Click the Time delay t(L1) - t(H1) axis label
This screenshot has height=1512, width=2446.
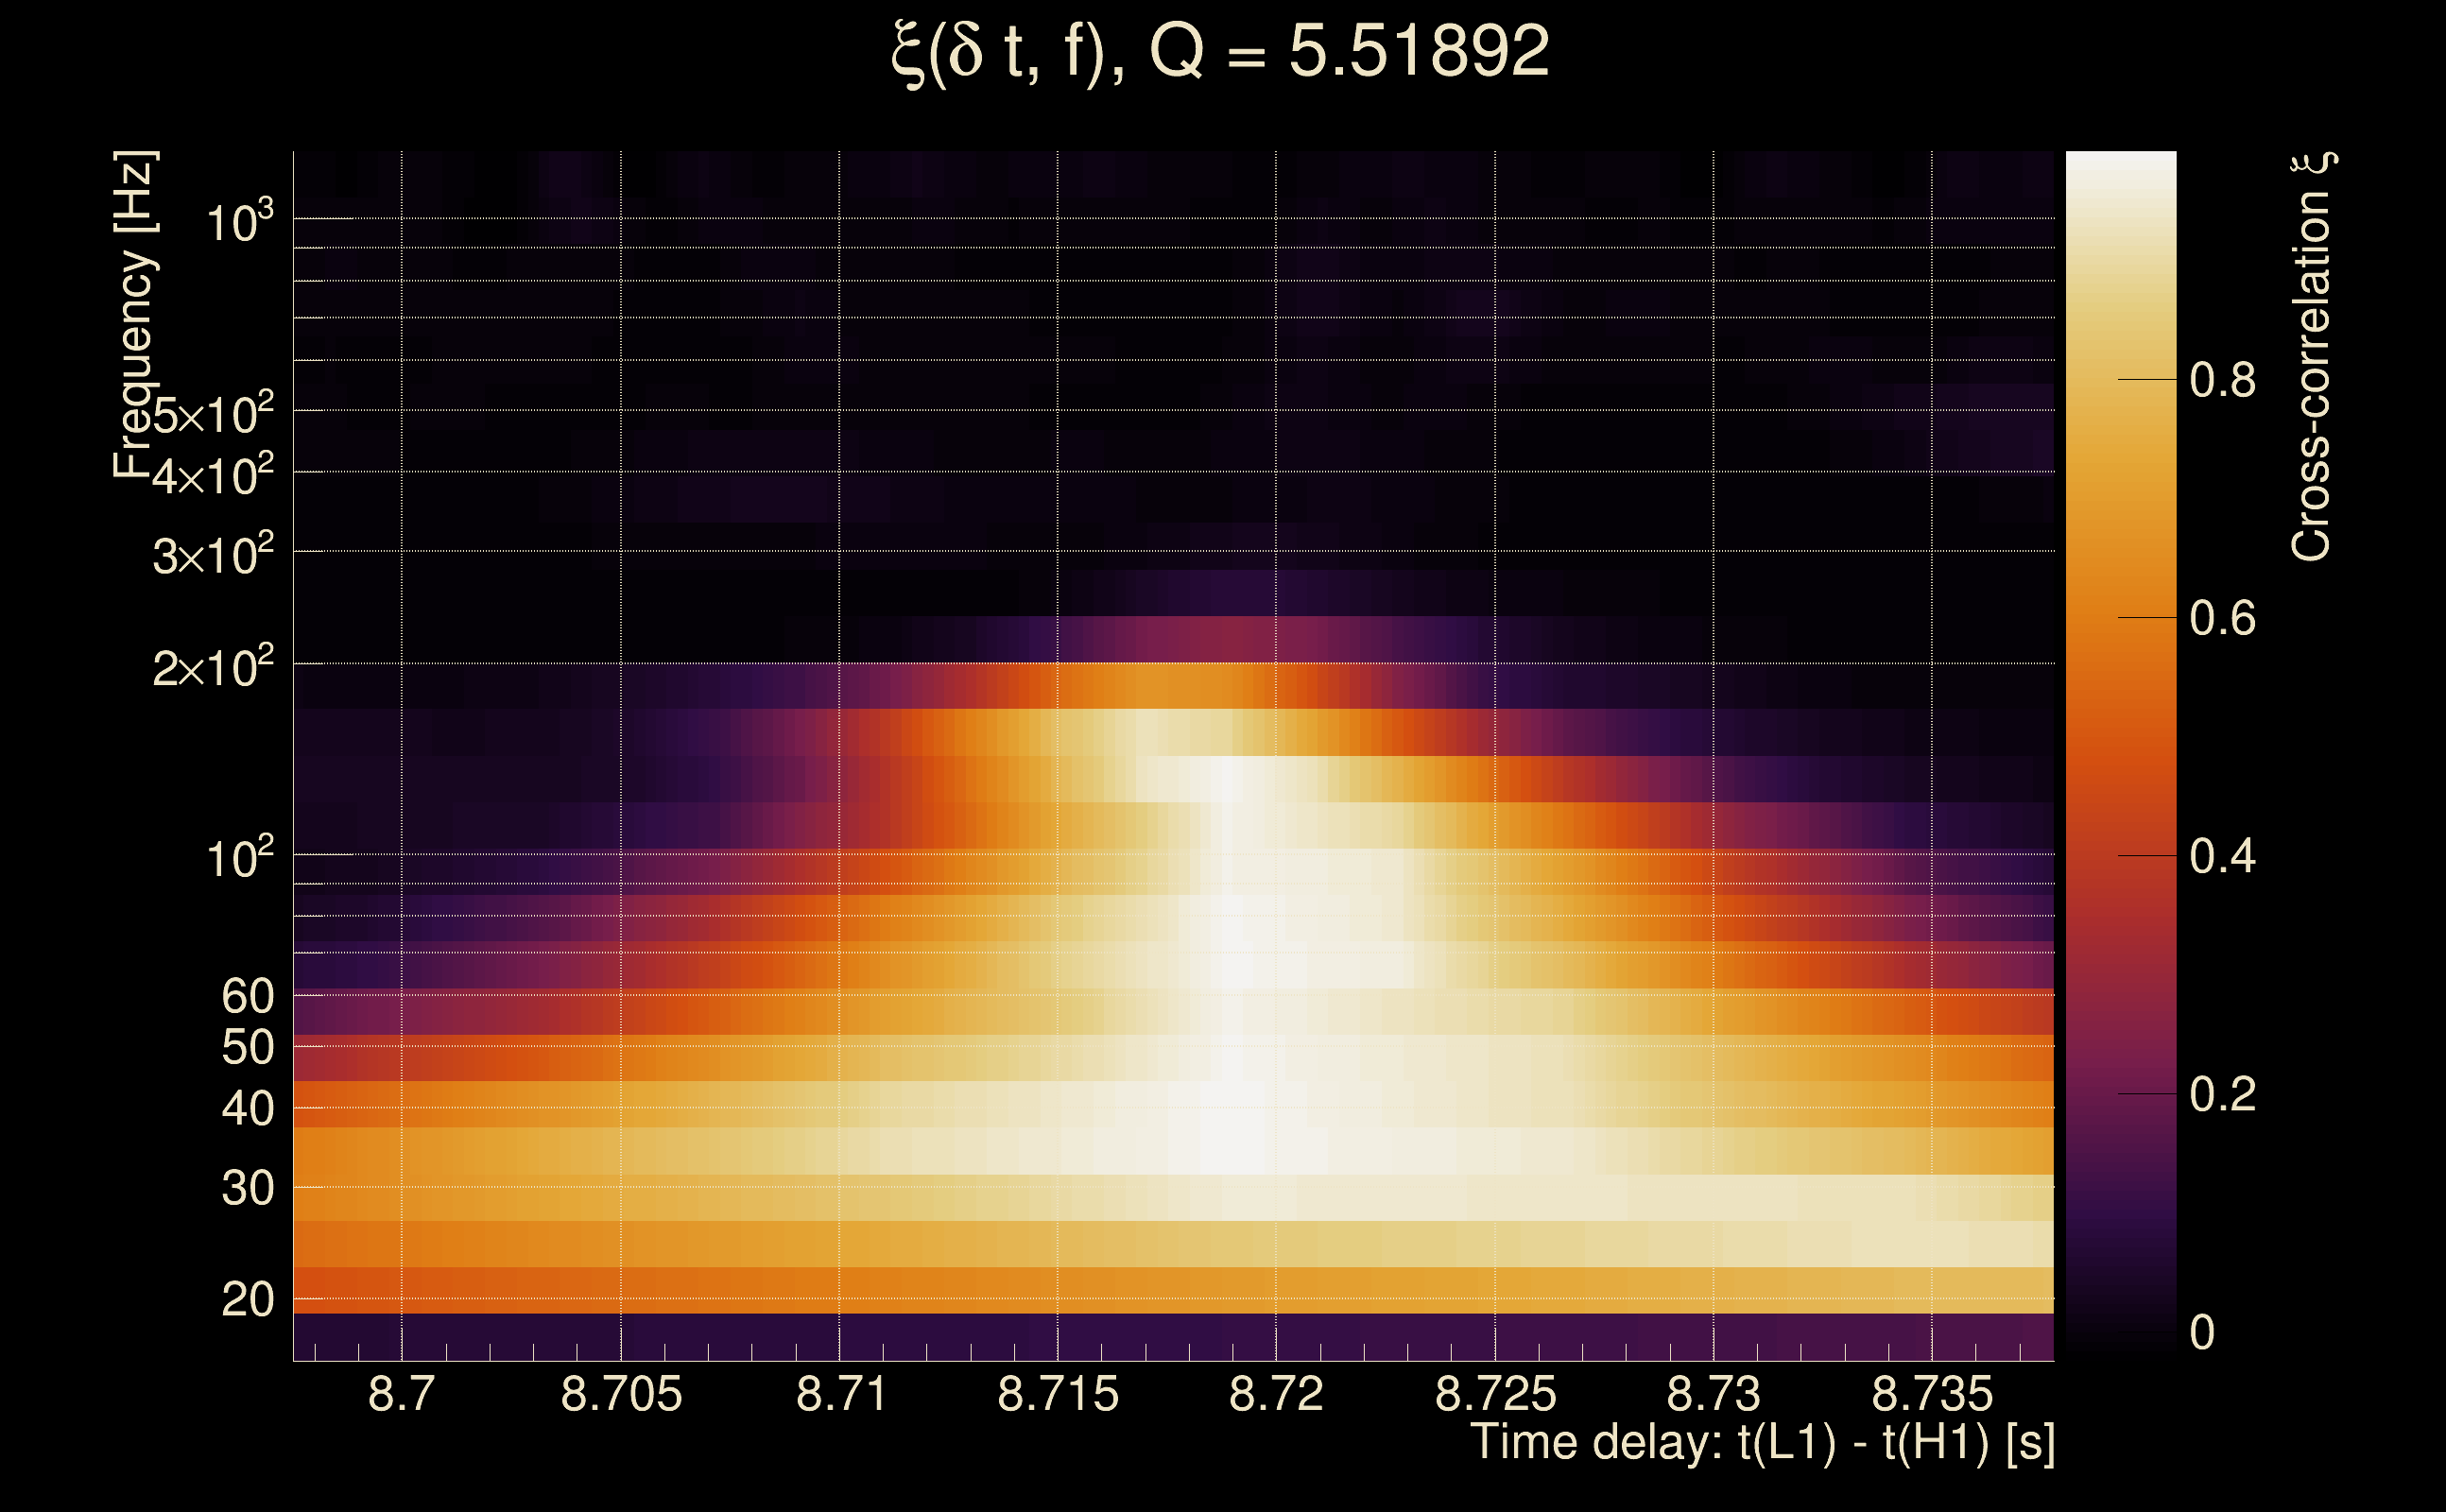click(x=1762, y=1443)
